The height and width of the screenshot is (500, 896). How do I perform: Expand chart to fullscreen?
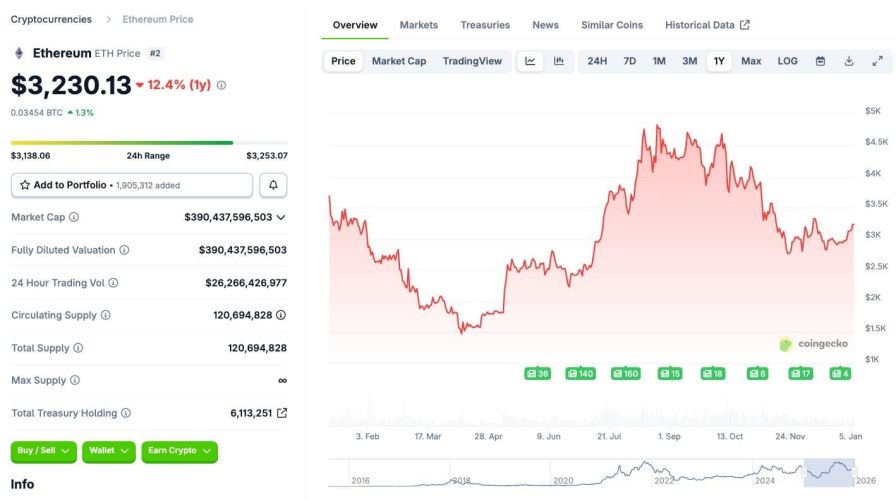[x=877, y=61]
